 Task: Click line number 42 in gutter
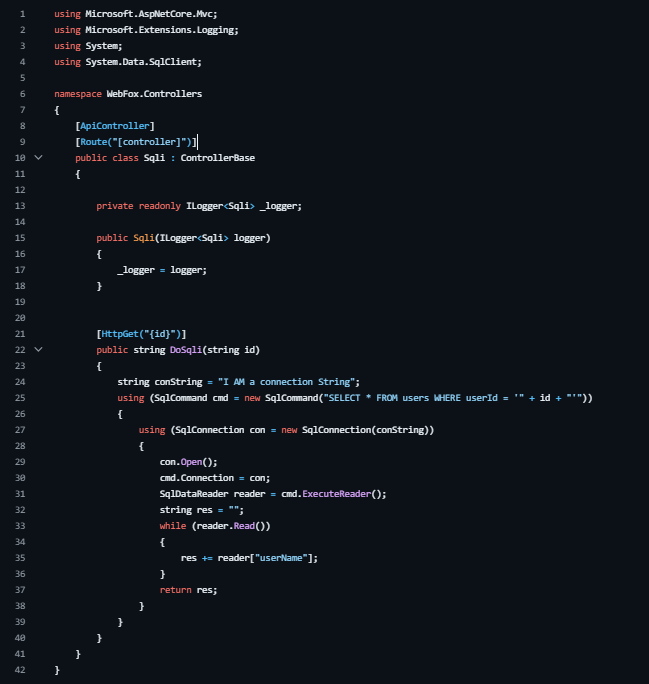(20, 670)
